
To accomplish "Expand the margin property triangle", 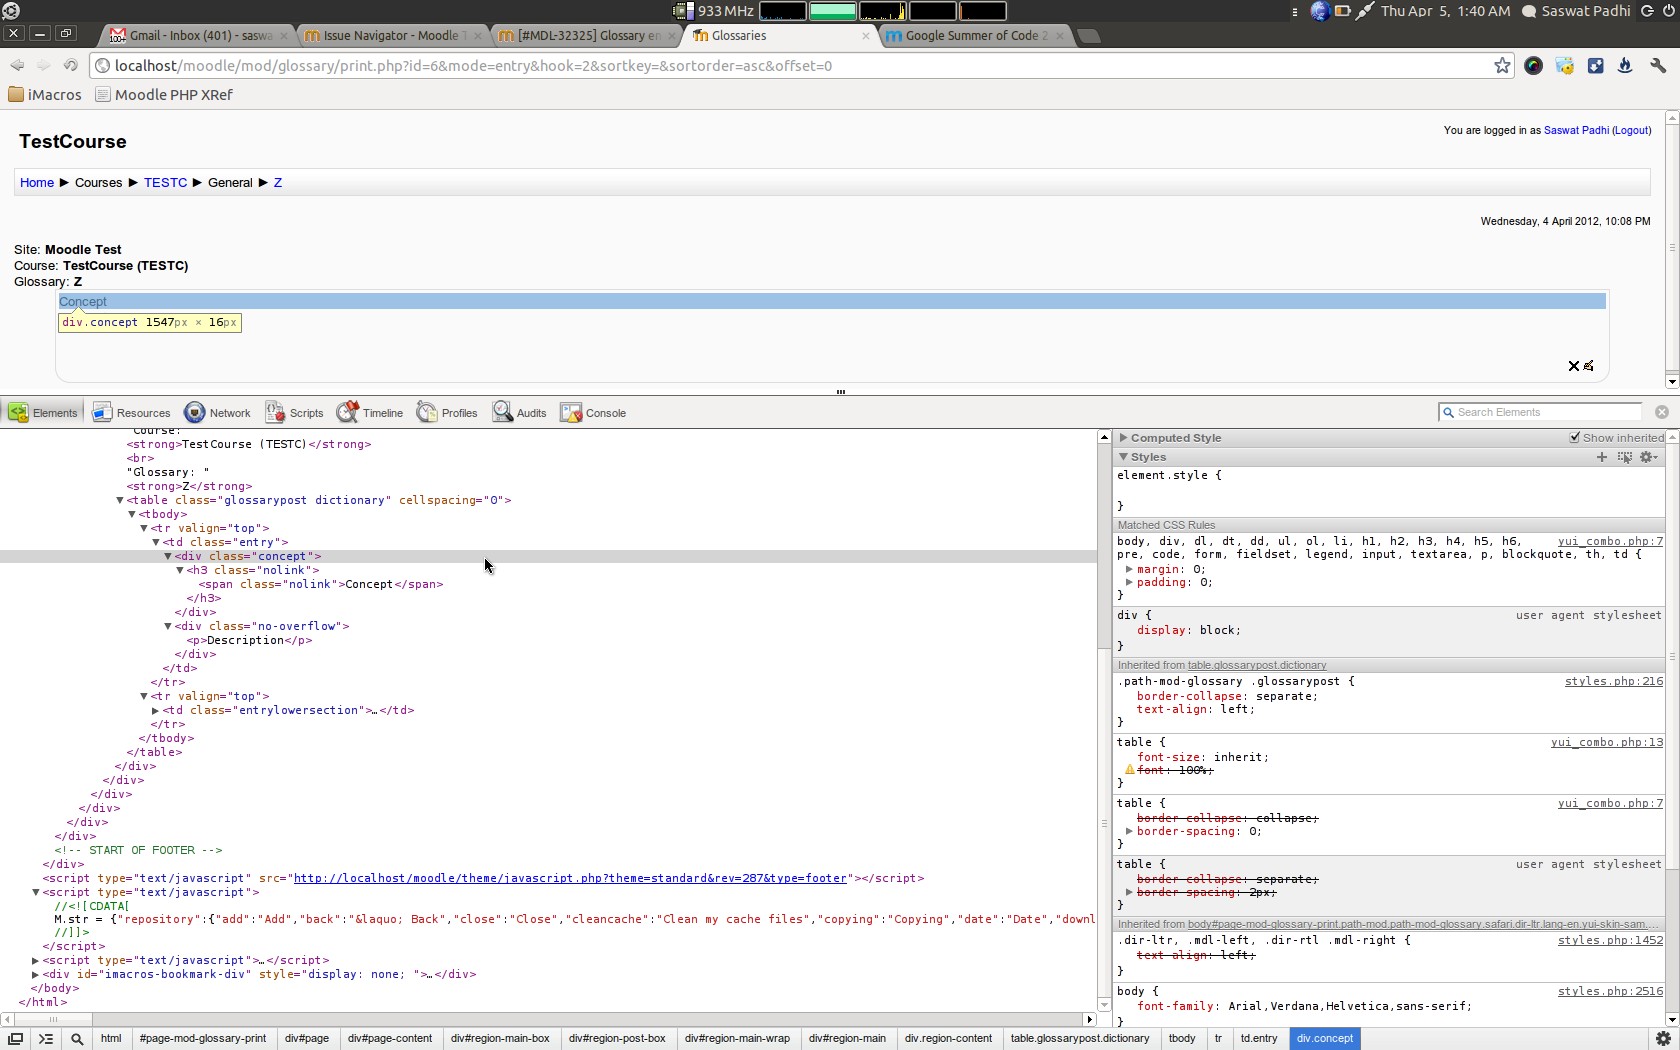I will click(x=1130, y=569).
